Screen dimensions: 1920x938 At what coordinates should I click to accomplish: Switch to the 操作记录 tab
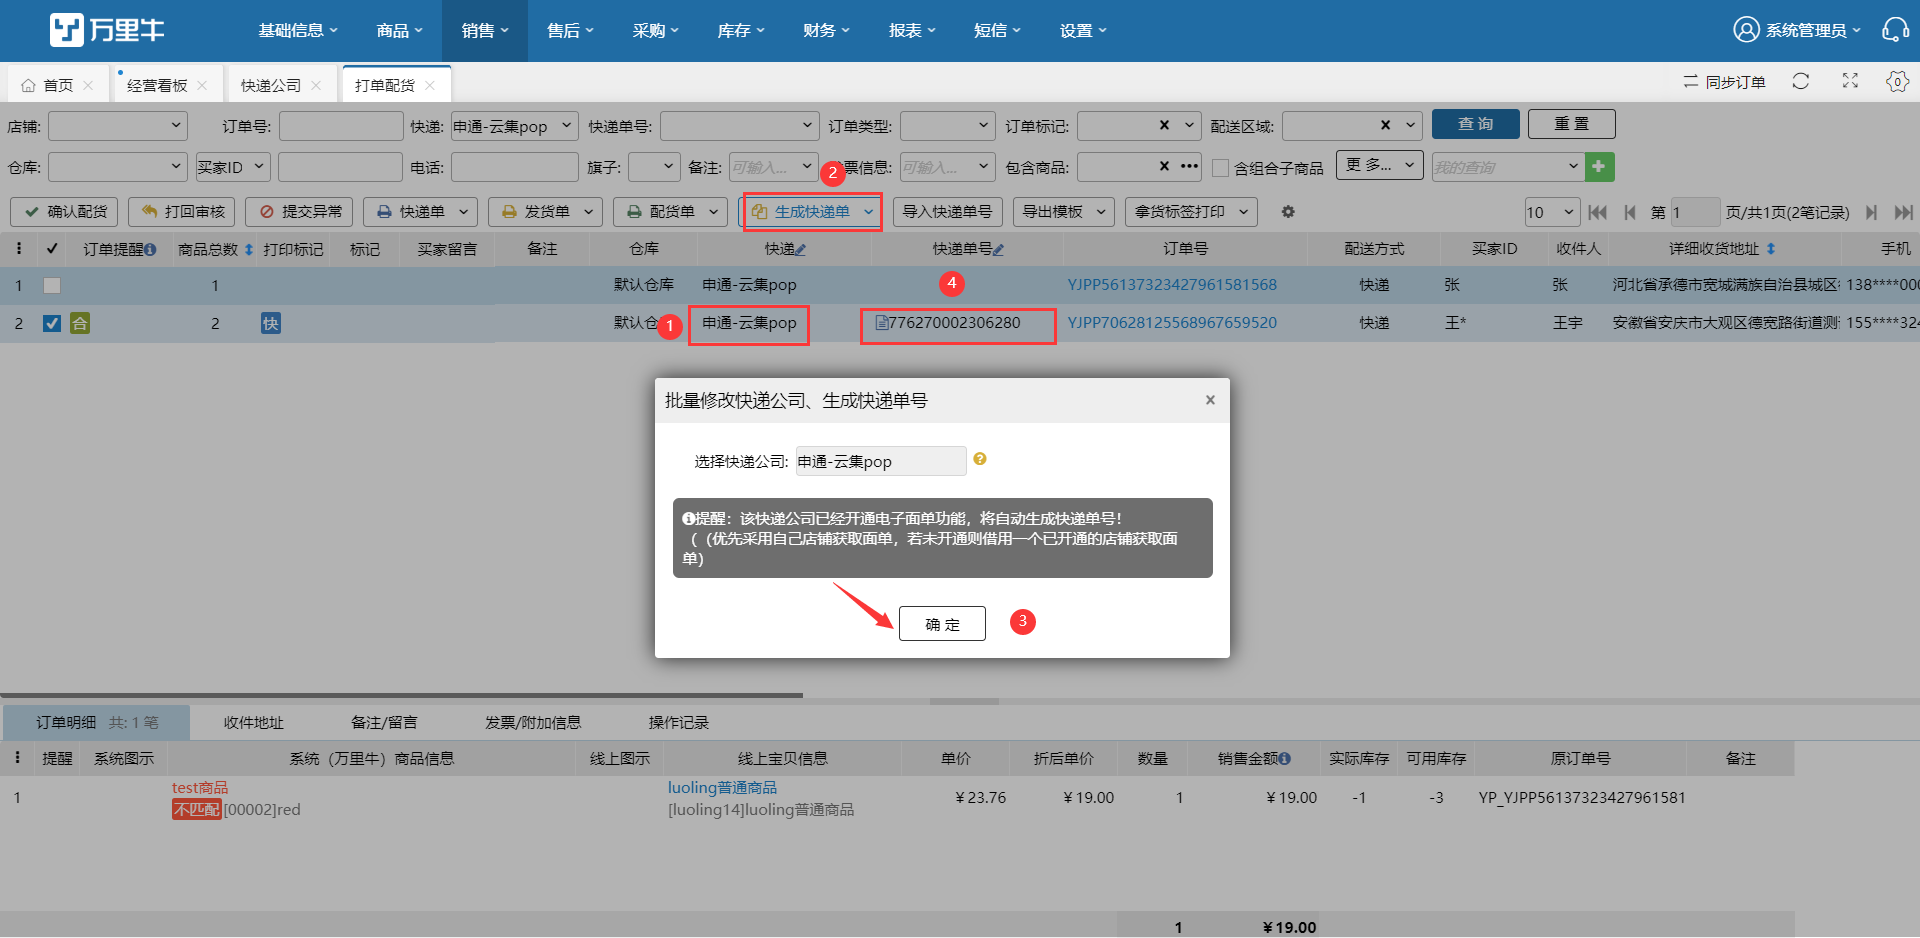point(678,722)
